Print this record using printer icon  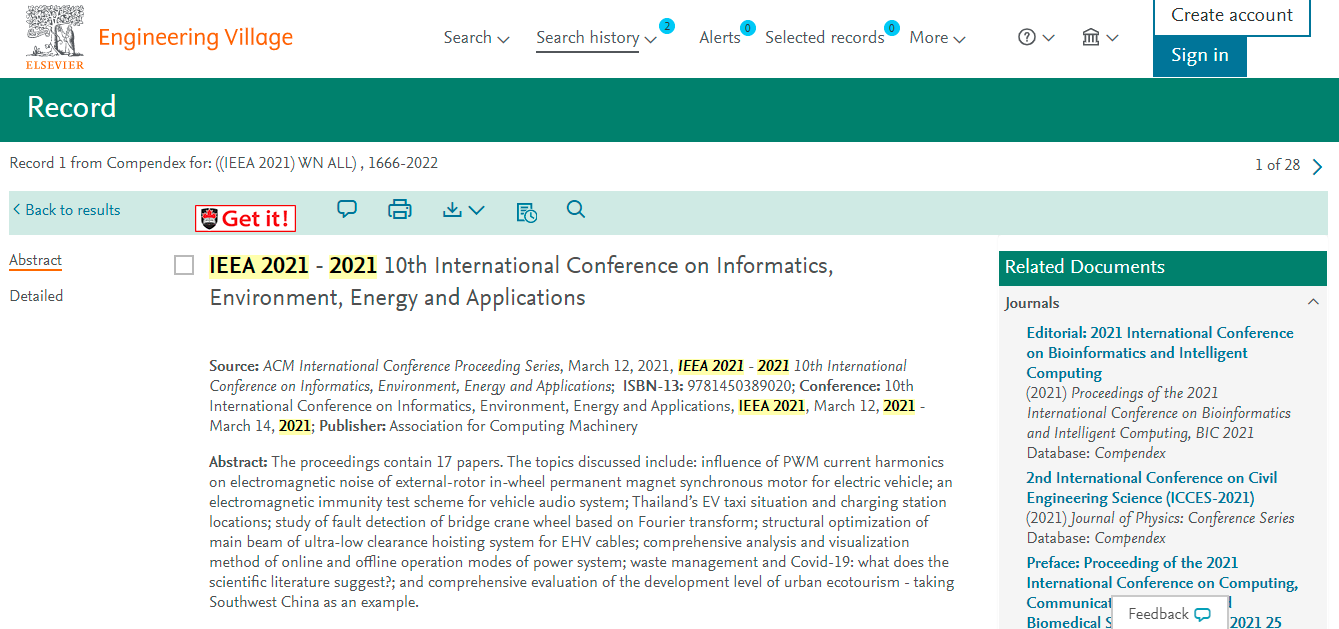coord(400,210)
